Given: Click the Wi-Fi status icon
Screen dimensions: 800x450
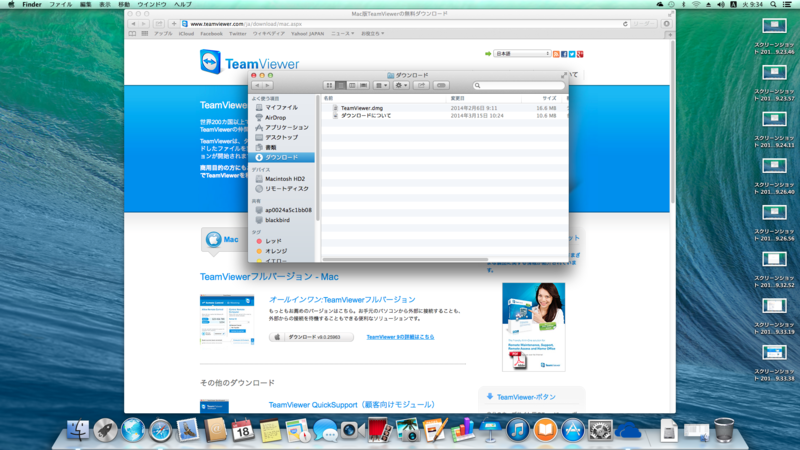Looking at the screenshot, I should click(696, 4).
